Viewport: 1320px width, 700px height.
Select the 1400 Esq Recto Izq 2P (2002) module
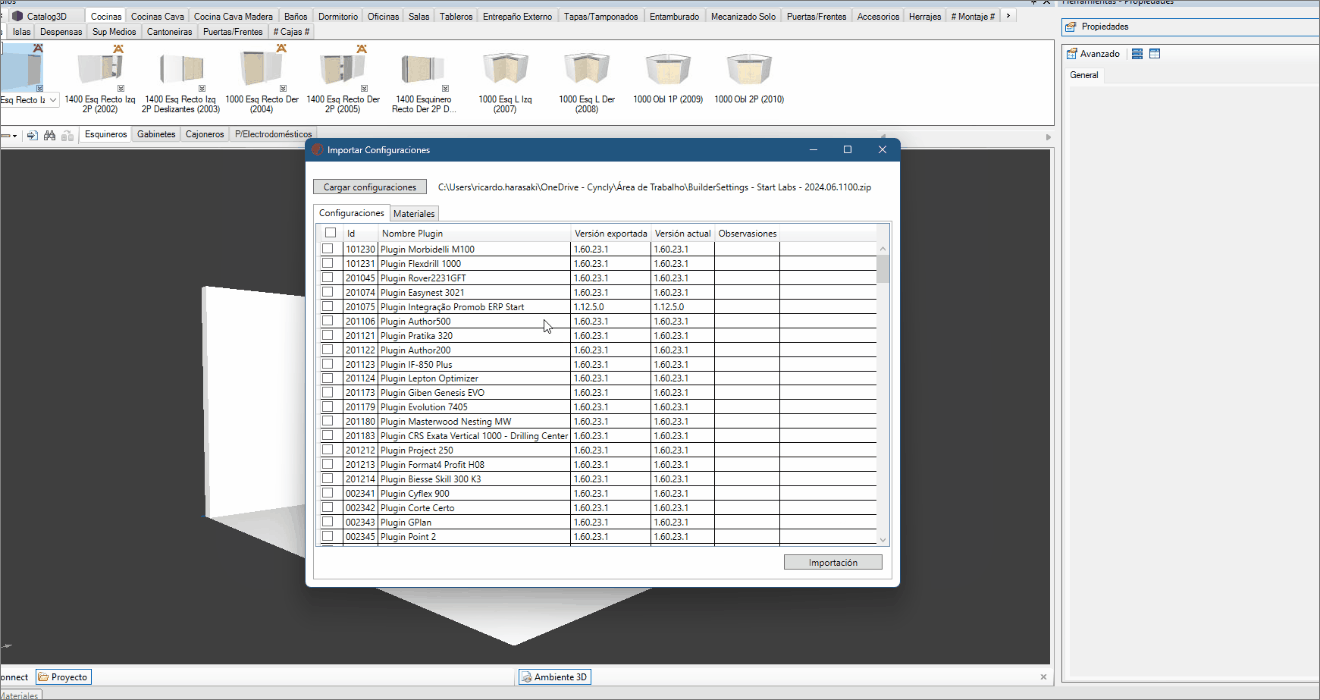[100, 81]
